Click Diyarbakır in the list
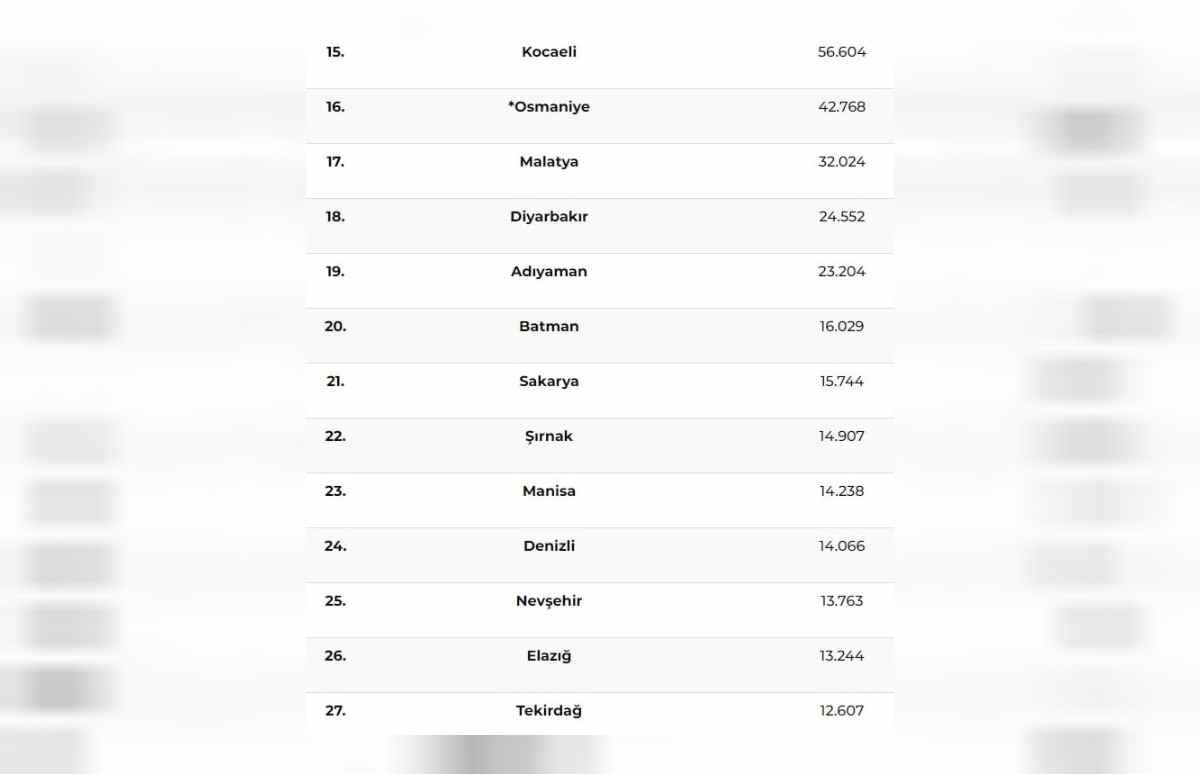 pyautogui.click(x=549, y=217)
